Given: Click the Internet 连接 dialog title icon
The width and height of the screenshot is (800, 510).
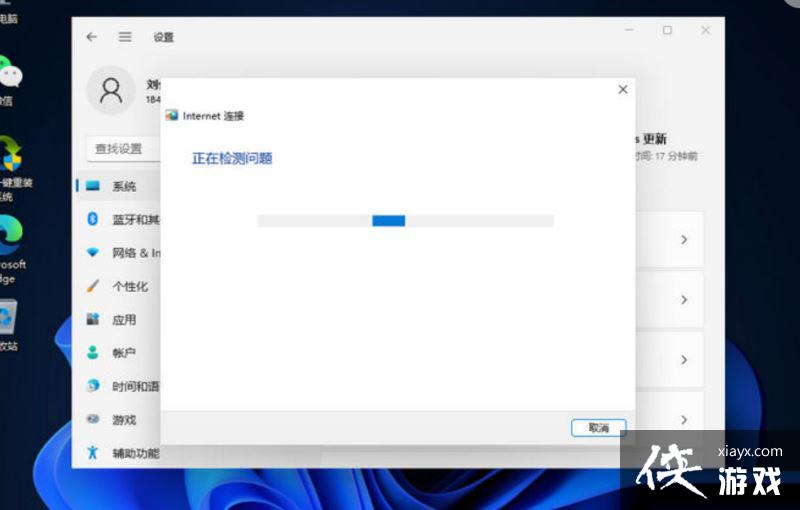Looking at the screenshot, I should click(172, 115).
